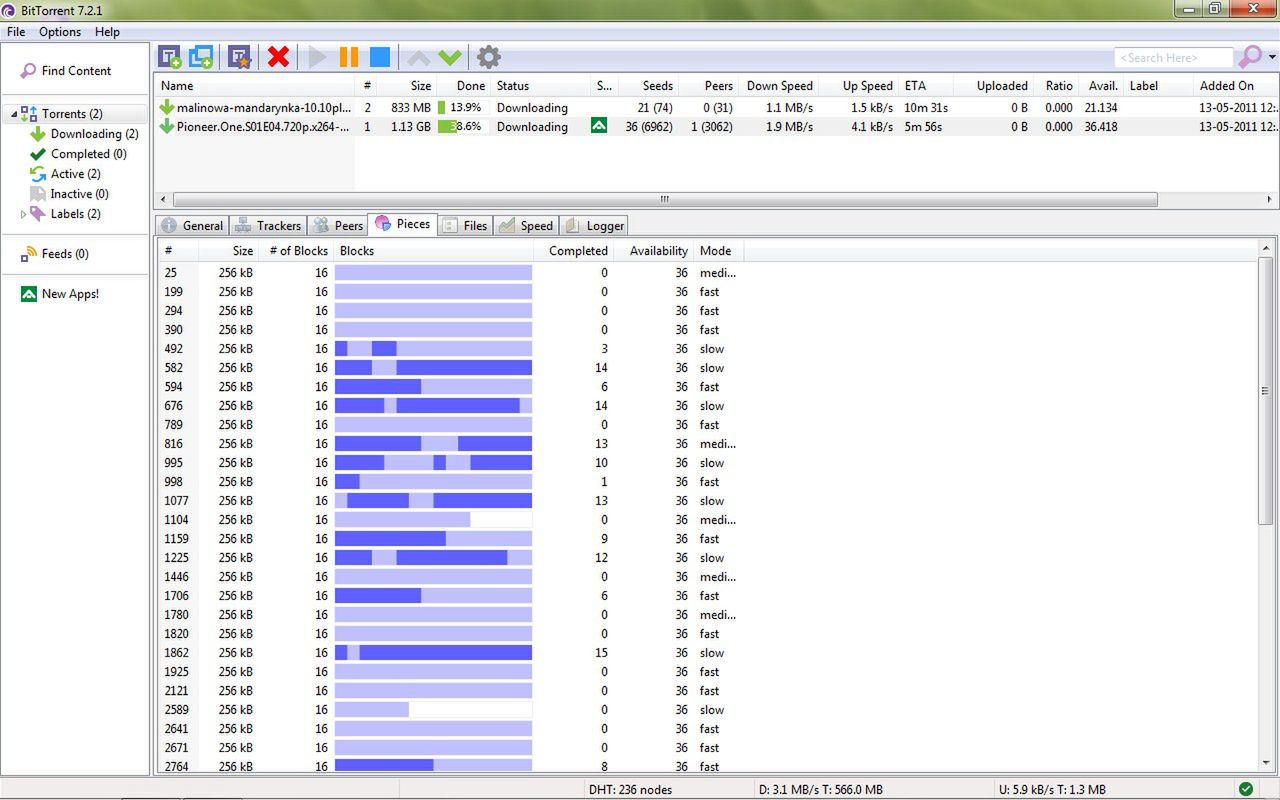Open the Options menu
The width and height of the screenshot is (1280, 800).
coord(60,32)
